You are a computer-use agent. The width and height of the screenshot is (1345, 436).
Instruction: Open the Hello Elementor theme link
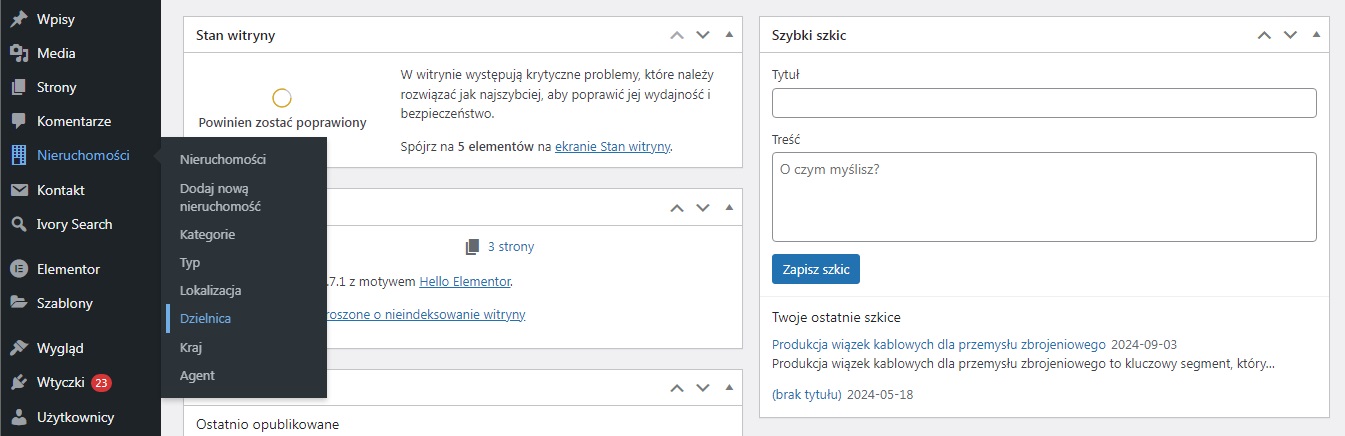(464, 282)
